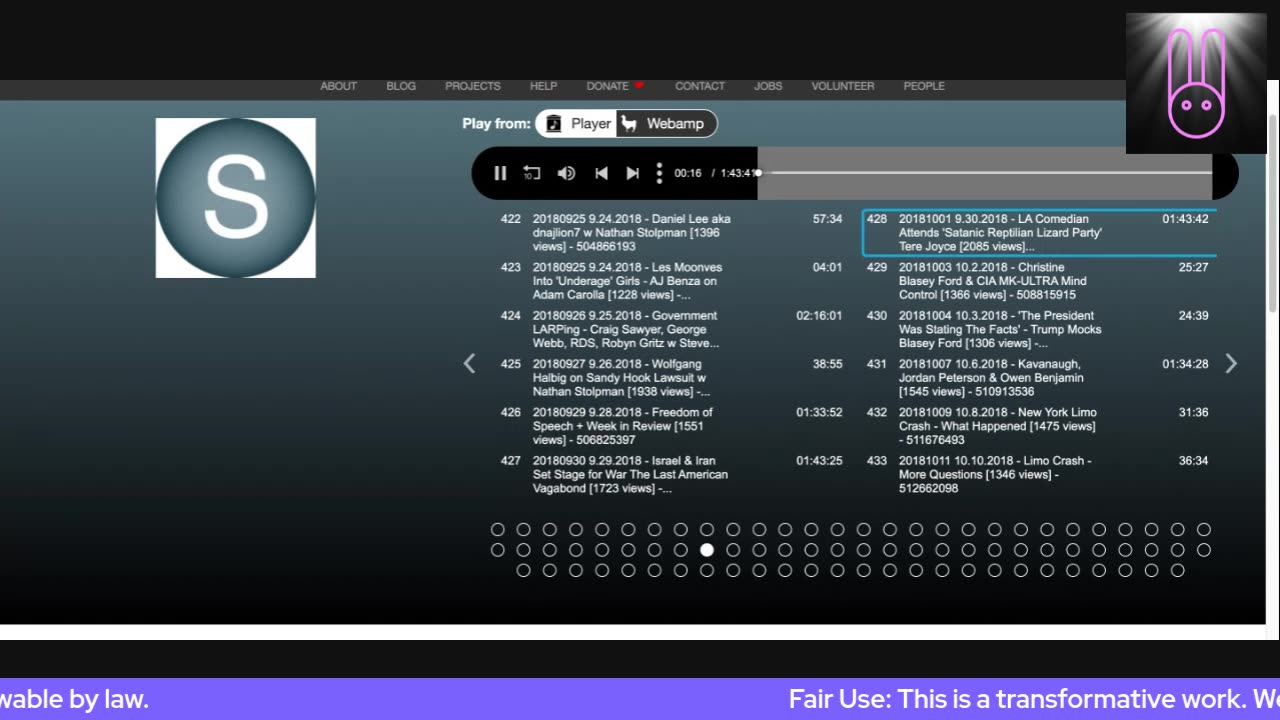Mute with the speaker volume icon
The image size is (1280, 720).
click(x=566, y=173)
